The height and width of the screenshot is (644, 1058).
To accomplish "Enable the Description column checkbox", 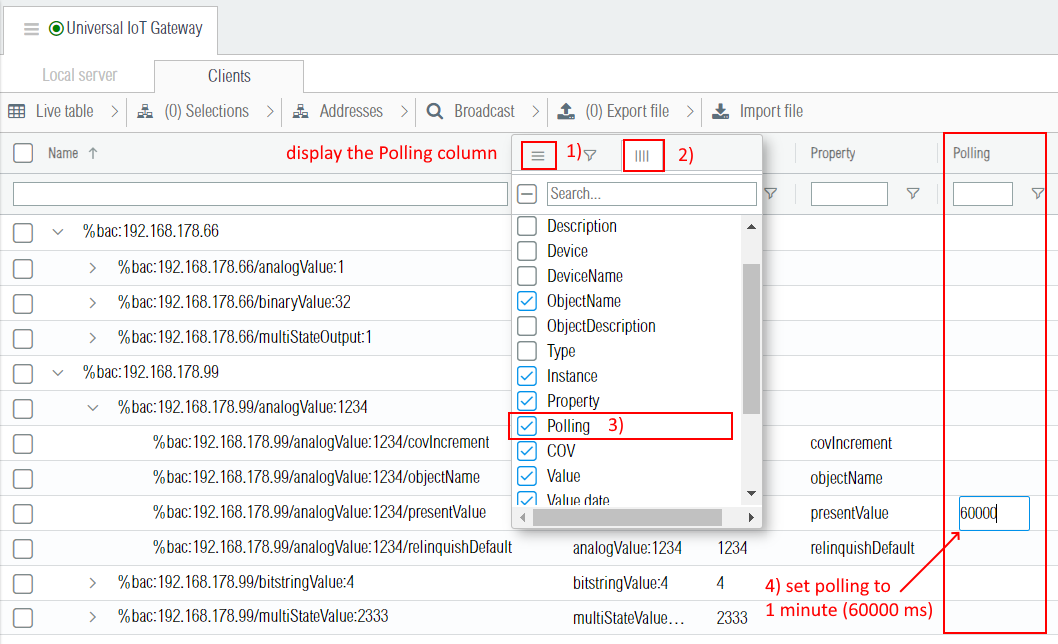I will 527,226.
